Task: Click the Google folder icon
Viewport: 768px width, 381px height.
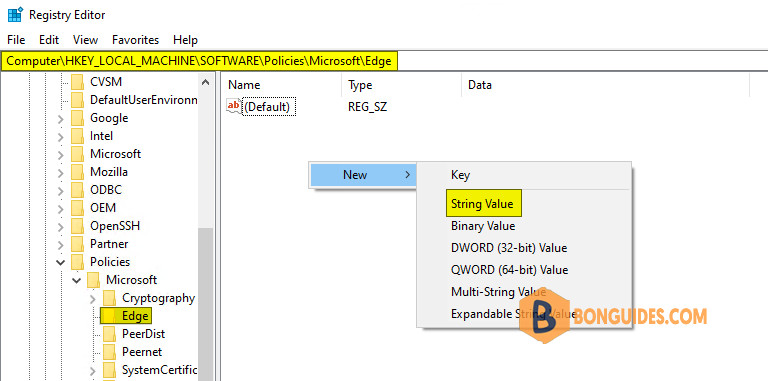Action: click(x=77, y=118)
